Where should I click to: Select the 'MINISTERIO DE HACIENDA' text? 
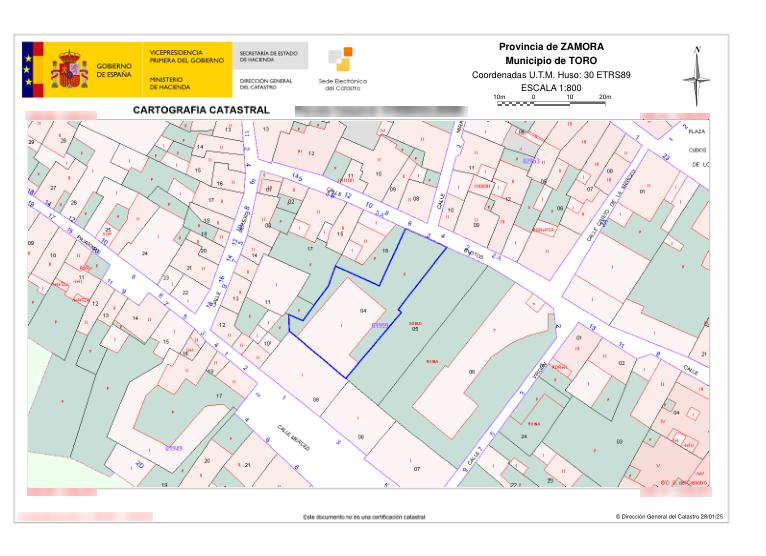170,83
